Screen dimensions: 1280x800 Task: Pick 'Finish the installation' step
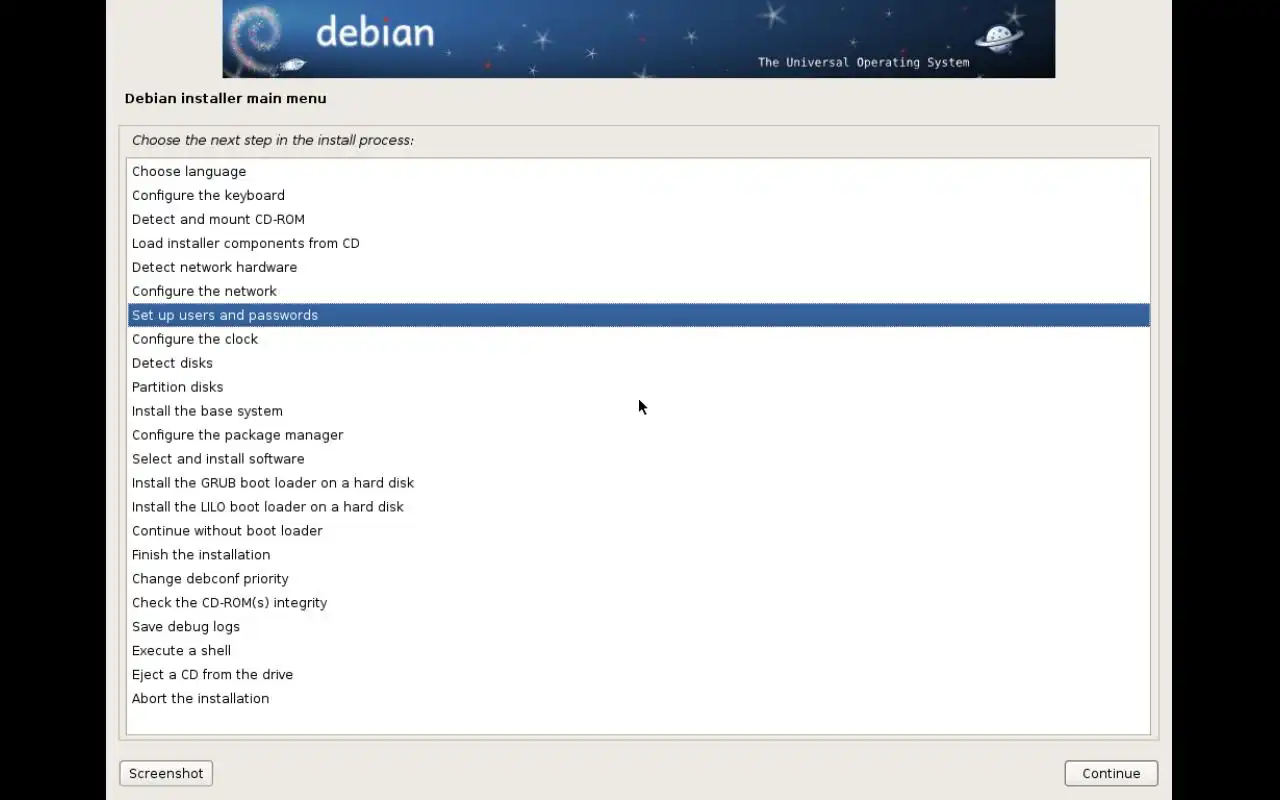tap(638, 555)
